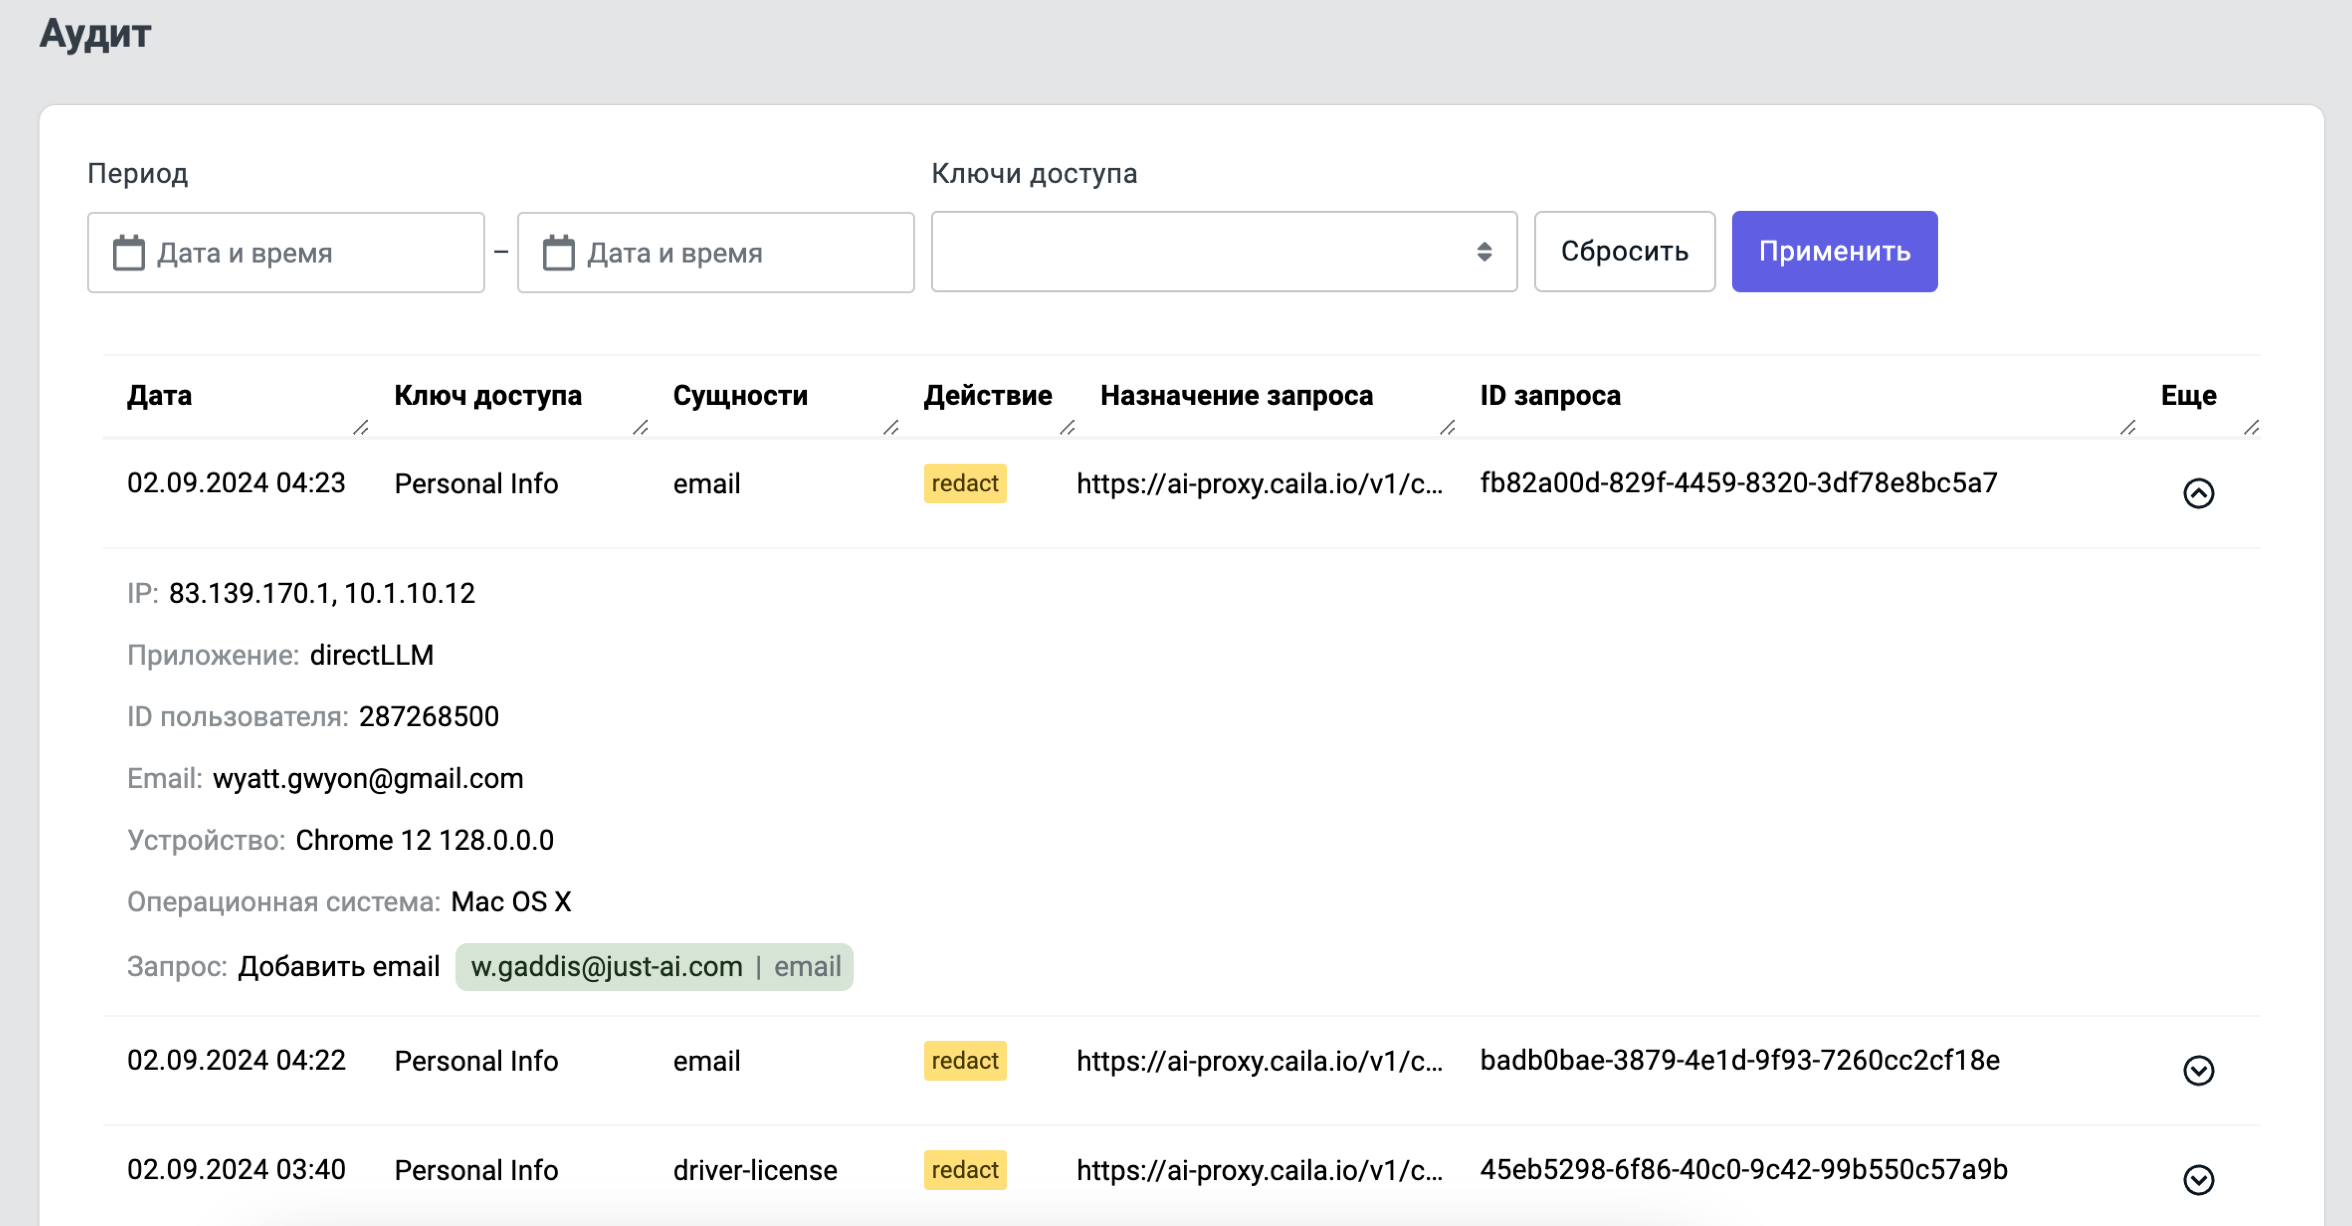Click the date 02.09.2024 04:23

[236, 483]
